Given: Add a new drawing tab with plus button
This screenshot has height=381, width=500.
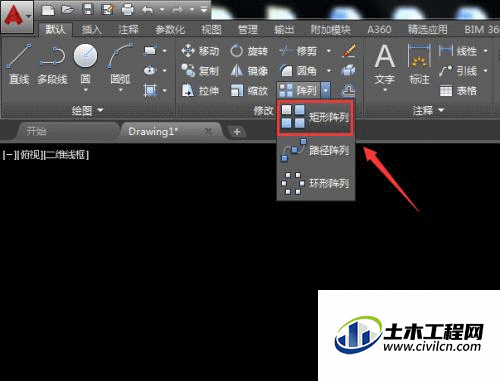Looking at the screenshot, I should click(x=237, y=132).
